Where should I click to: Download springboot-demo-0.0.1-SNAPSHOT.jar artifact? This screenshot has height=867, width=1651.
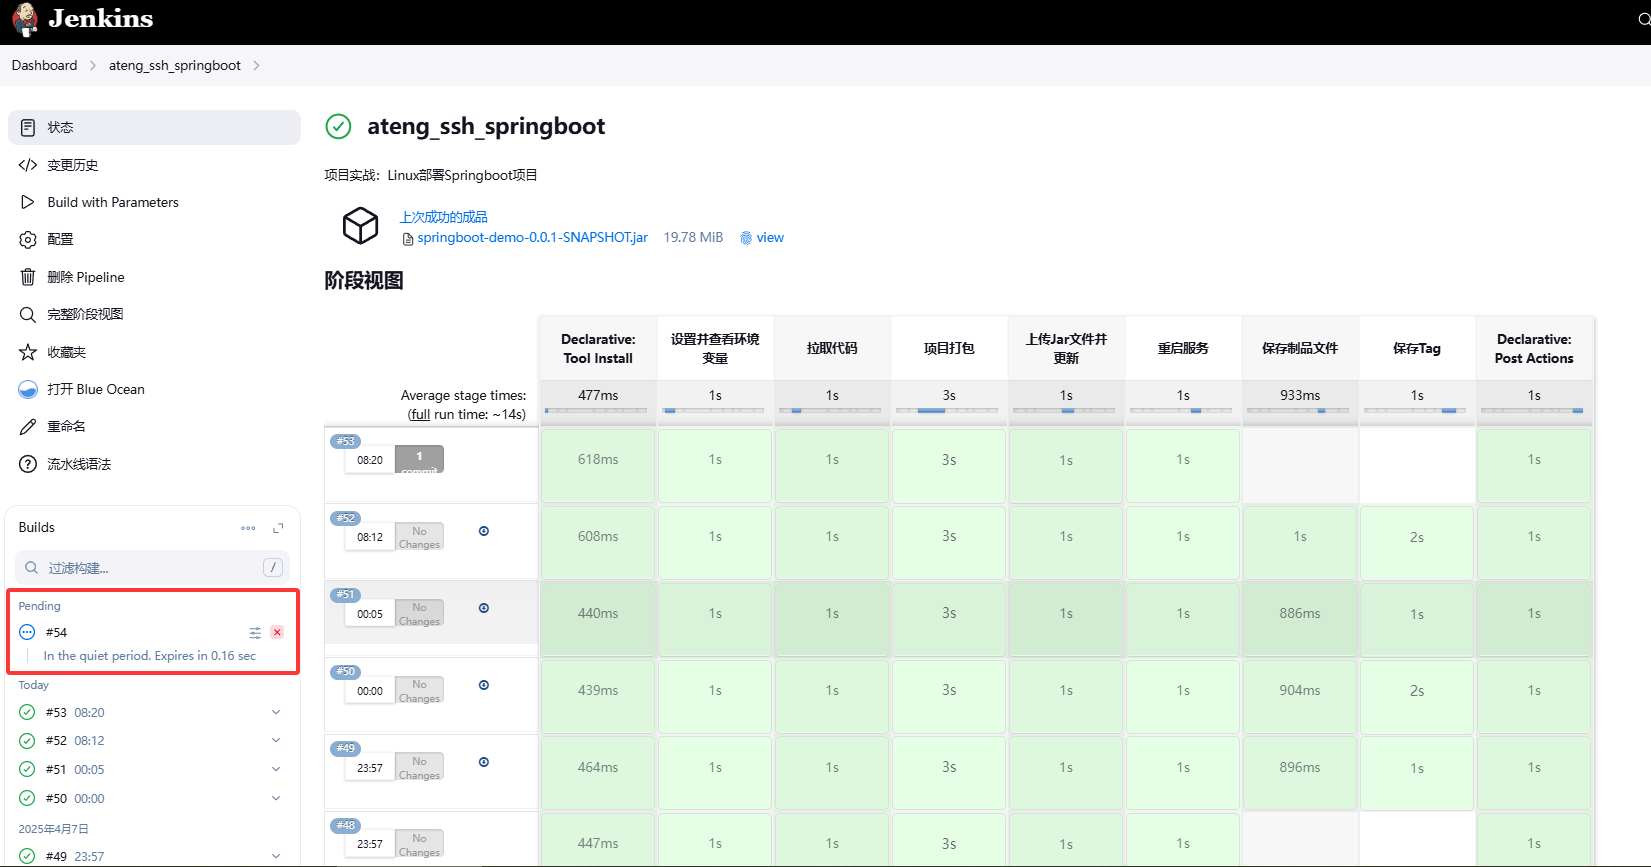pos(532,238)
